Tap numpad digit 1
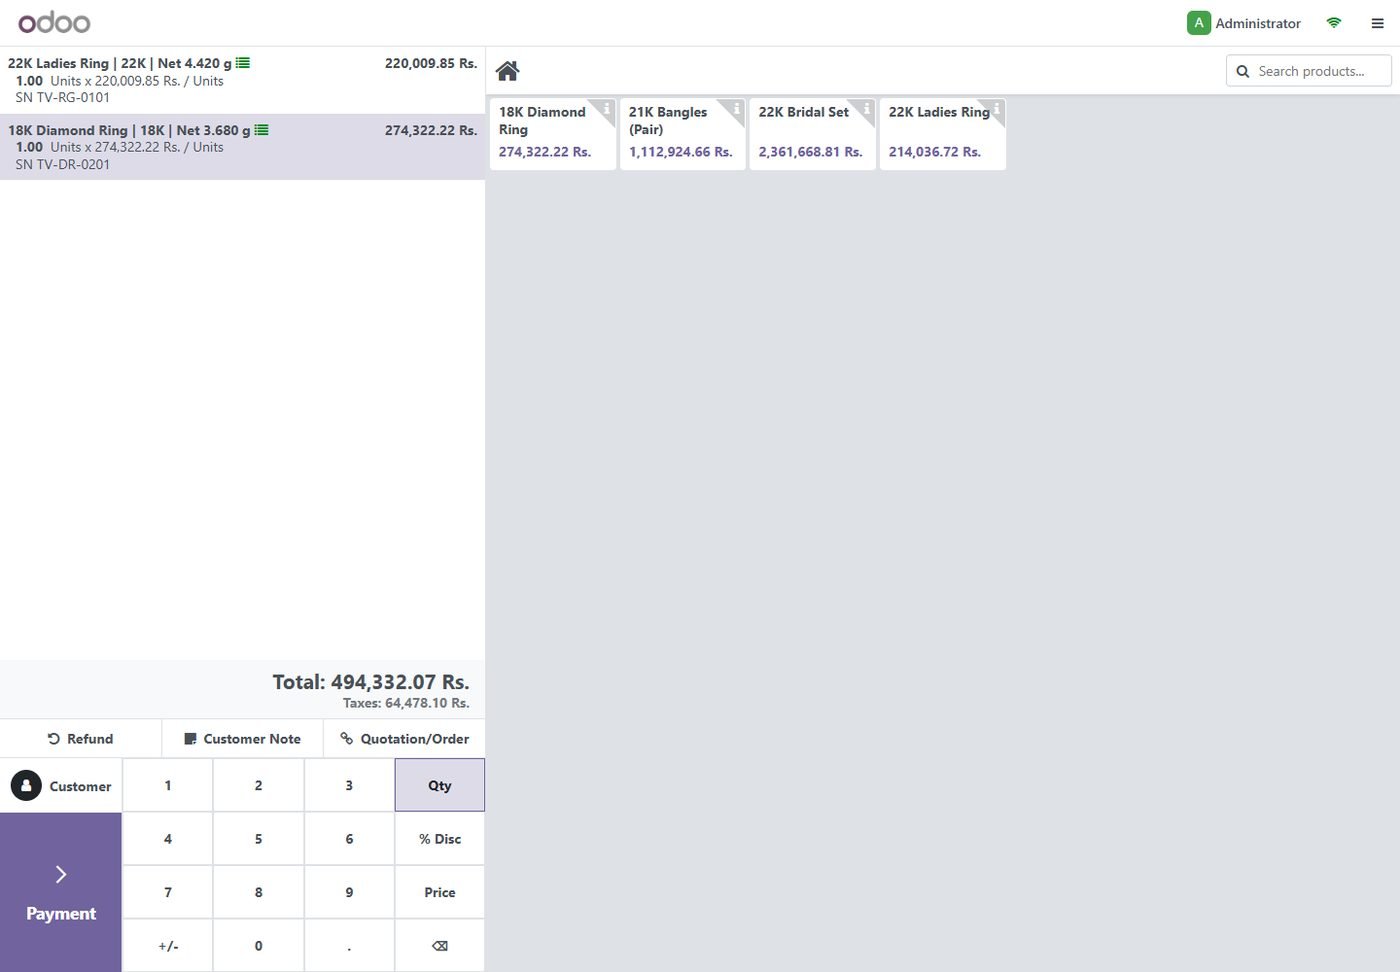The height and width of the screenshot is (972, 1400). tap(168, 785)
